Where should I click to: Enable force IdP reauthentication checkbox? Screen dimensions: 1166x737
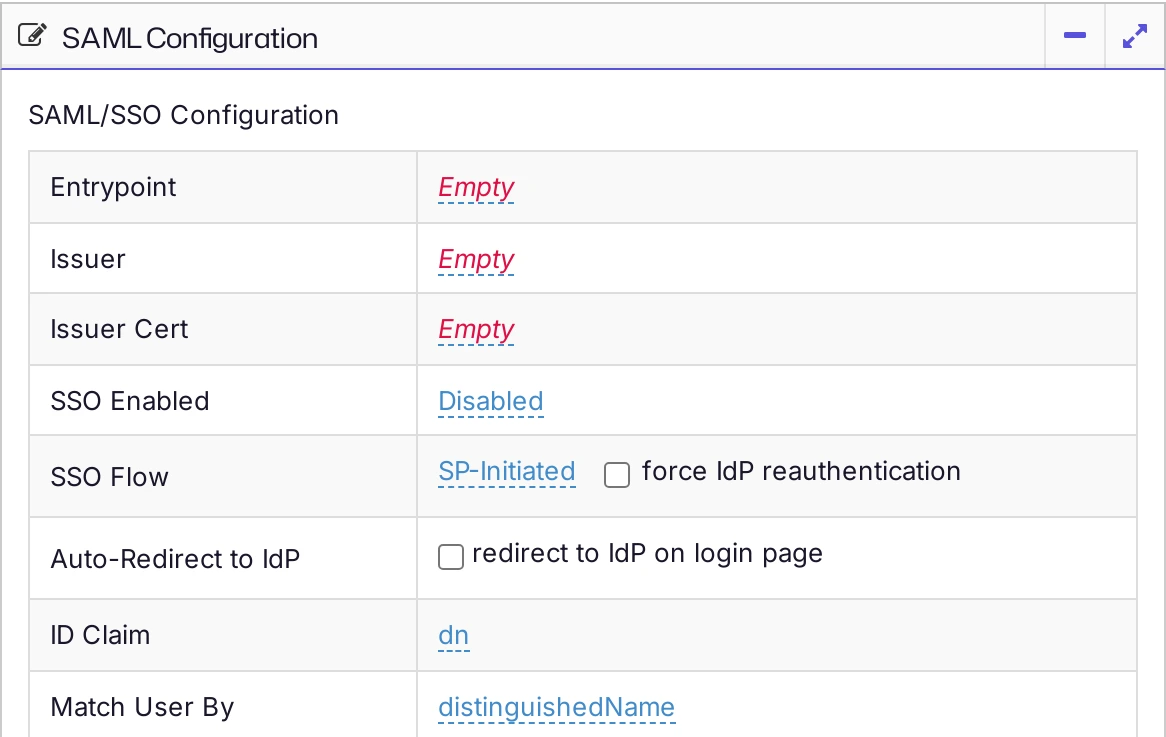(x=616, y=474)
